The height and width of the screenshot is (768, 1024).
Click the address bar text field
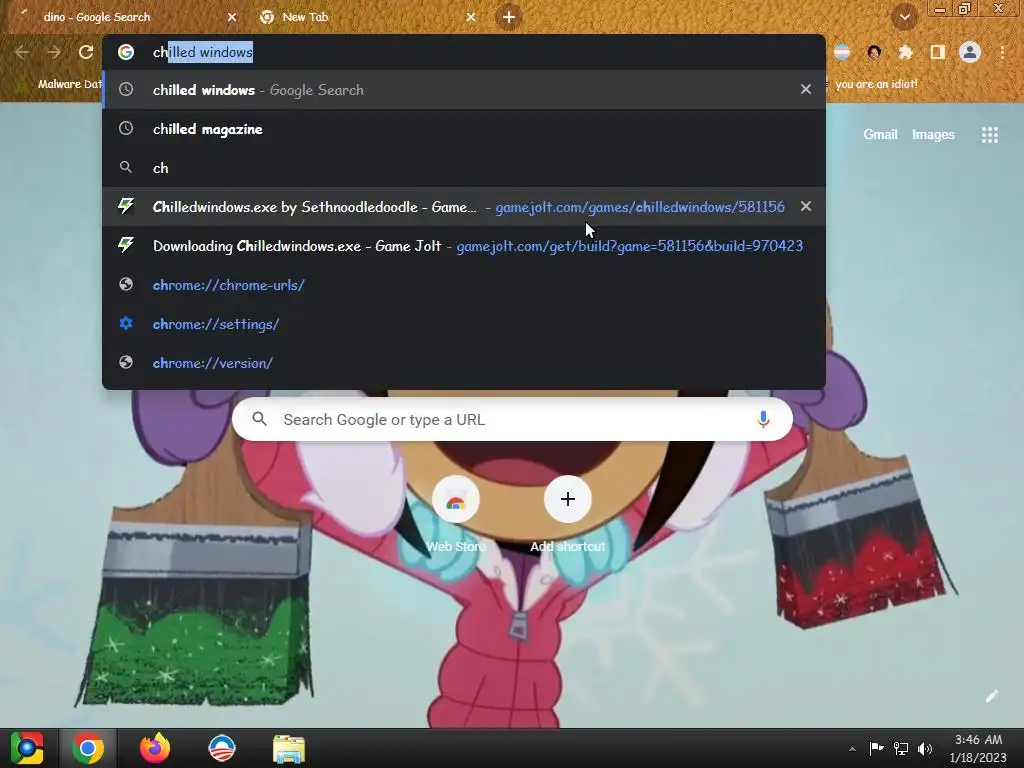tap(464, 52)
